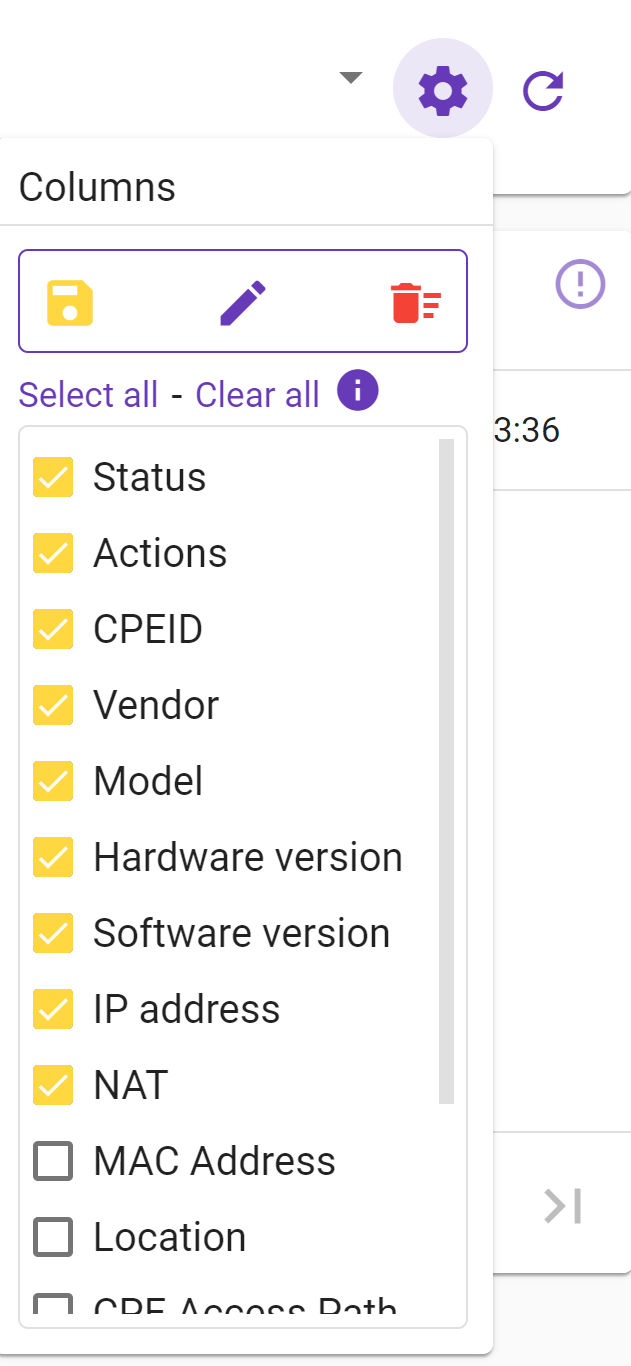Open the settings gear icon
The image size is (631, 1366).
point(443,88)
